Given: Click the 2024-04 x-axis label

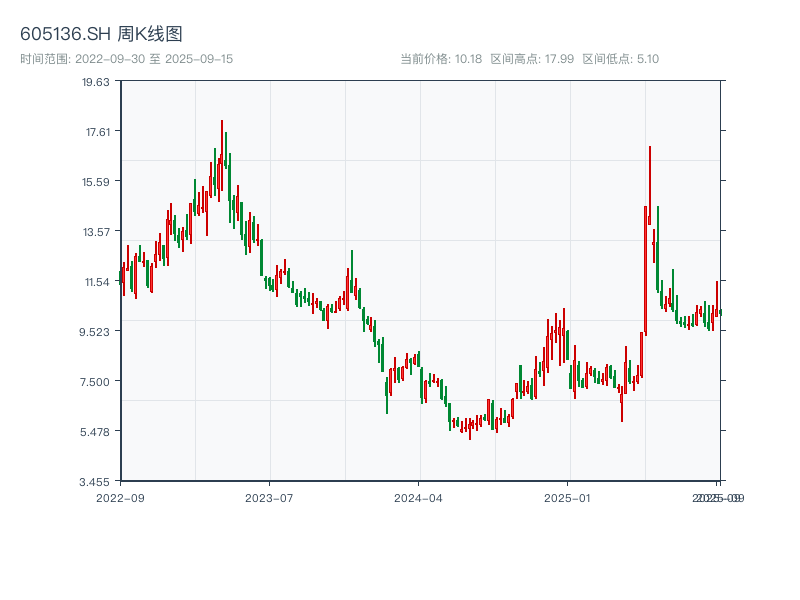Looking at the screenshot, I should click(x=418, y=498).
